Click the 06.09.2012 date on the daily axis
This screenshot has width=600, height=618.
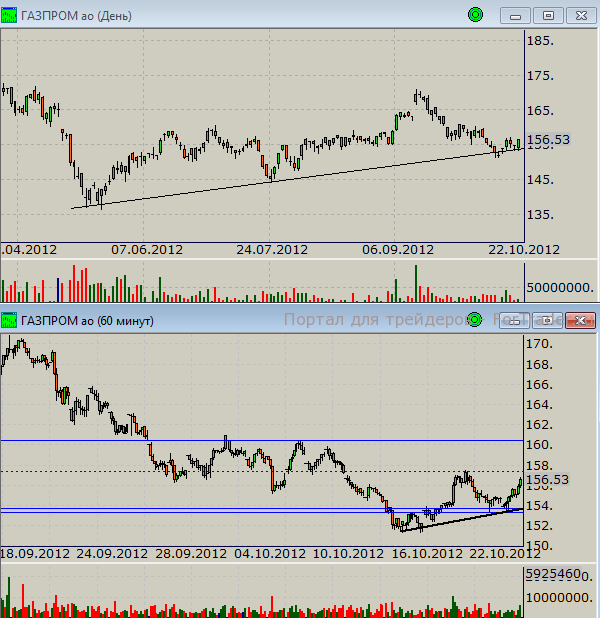tap(398, 250)
